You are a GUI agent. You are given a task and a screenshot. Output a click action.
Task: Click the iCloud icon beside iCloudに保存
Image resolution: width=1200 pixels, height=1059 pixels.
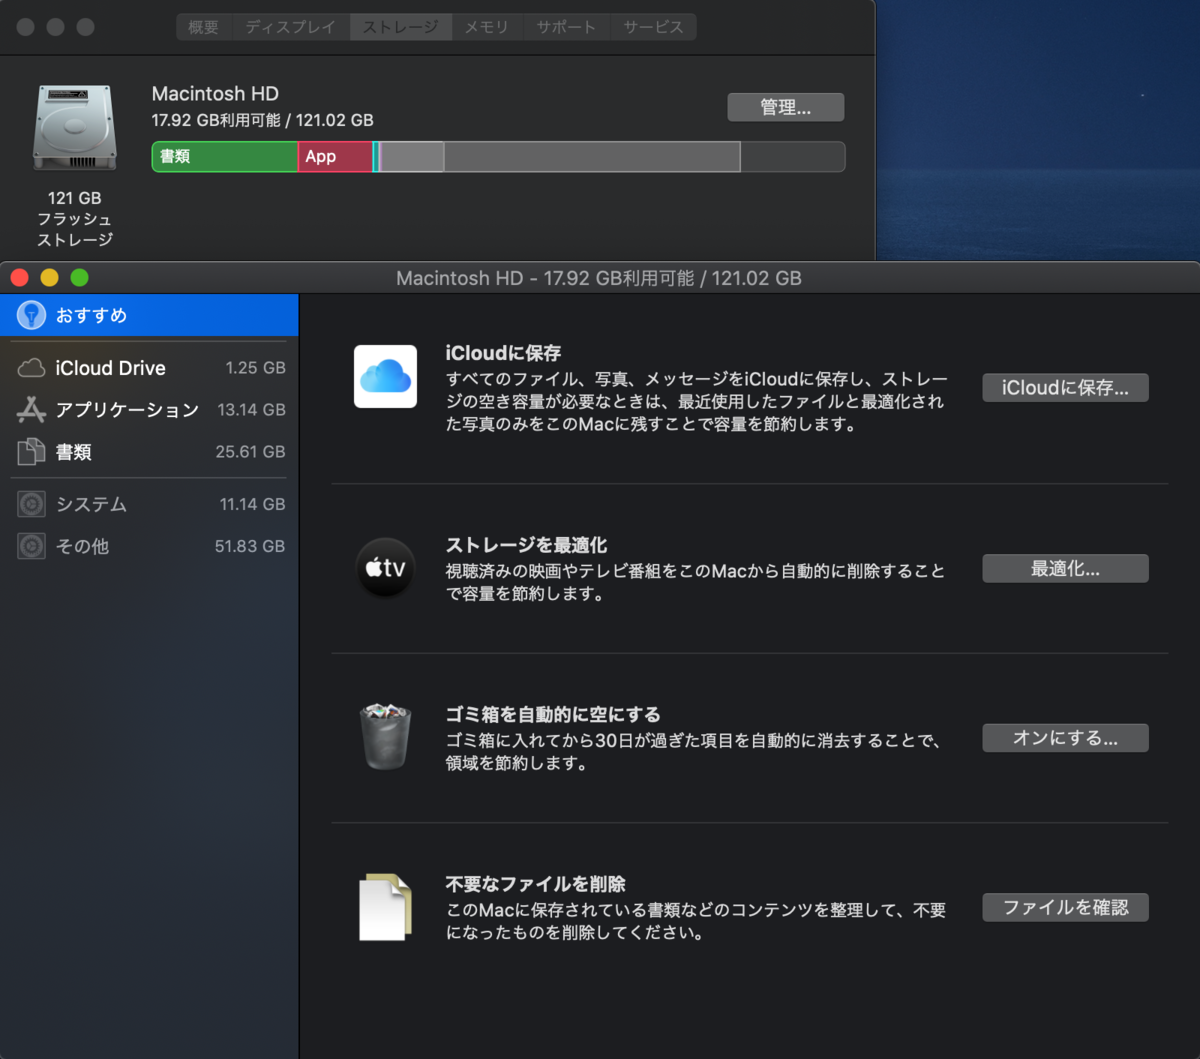(385, 377)
